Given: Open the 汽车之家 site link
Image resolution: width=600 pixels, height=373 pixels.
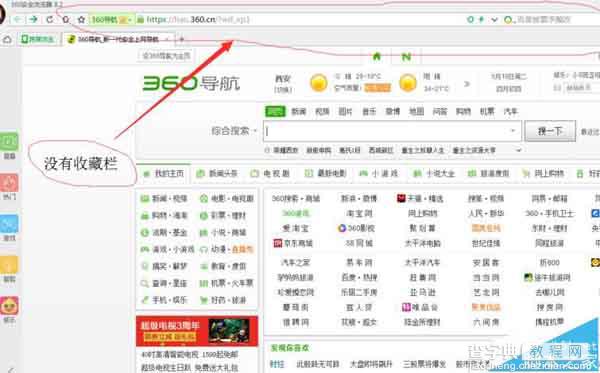Looking at the screenshot, I should tap(296, 262).
